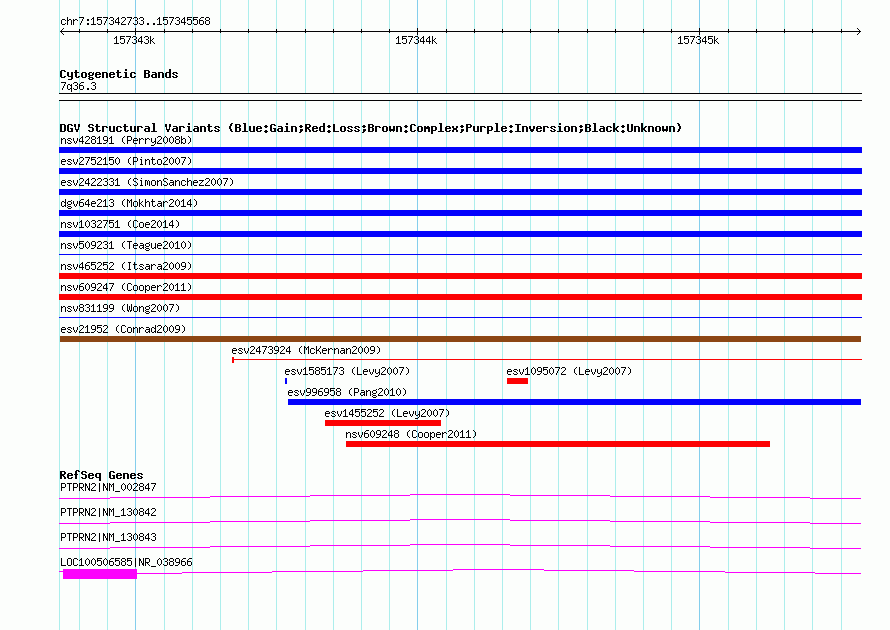
Task: Open variant label nsv509231 (Teague2010)
Action: (126, 245)
